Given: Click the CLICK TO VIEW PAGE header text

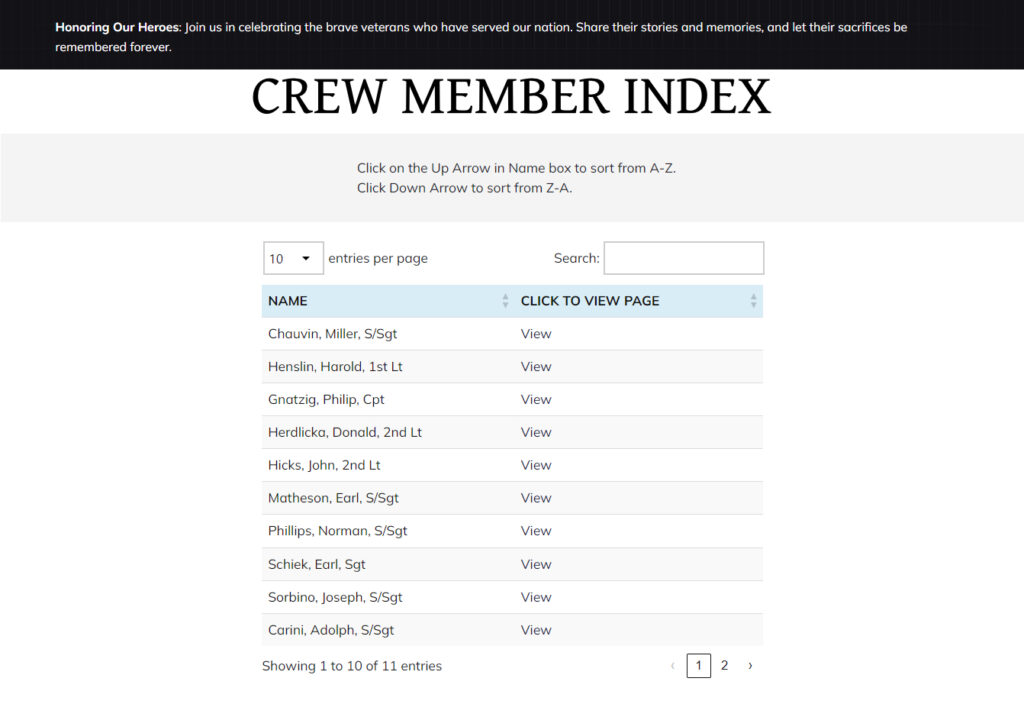Looking at the screenshot, I should tap(590, 301).
